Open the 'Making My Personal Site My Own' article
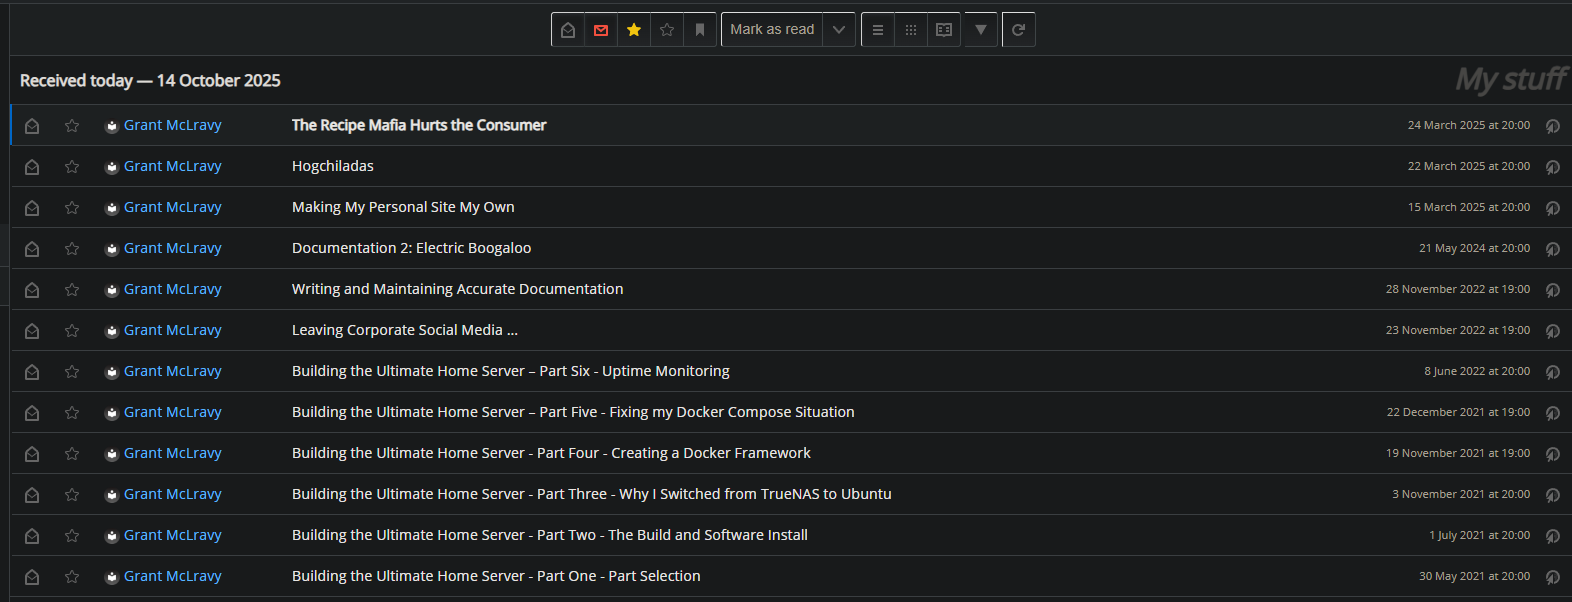The width and height of the screenshot is (1572, 602). click(x=403, y=207)
